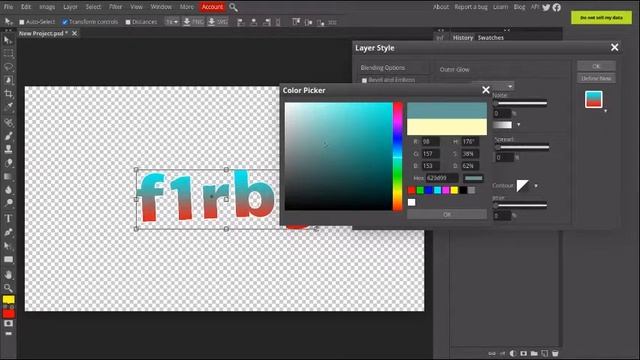Select the Gradient tool

(8, 176)
